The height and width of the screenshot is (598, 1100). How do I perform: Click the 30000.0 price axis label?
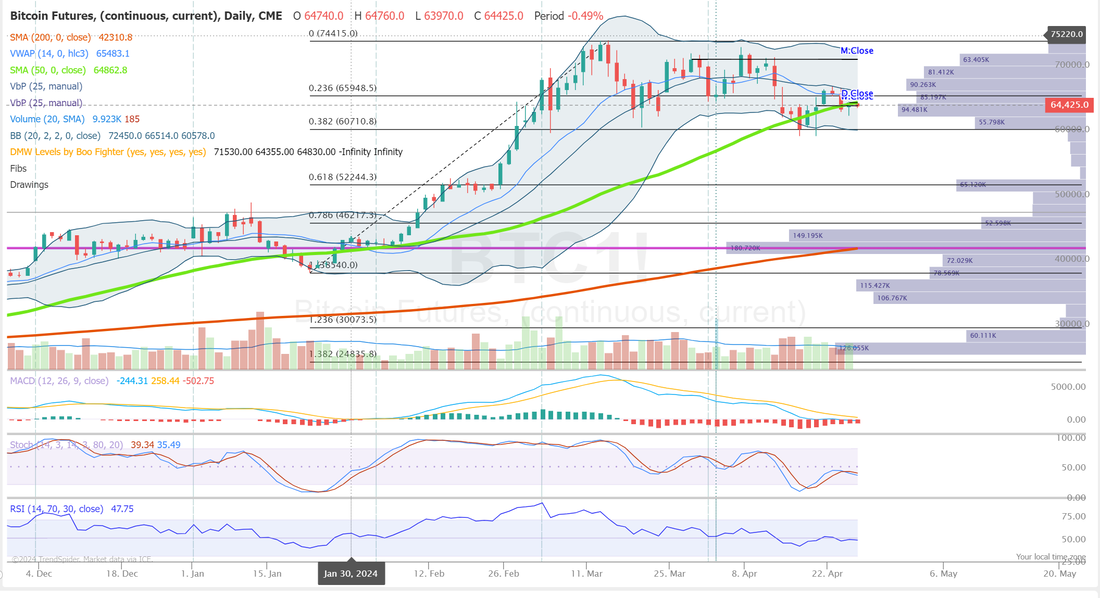click(1073, 324)
